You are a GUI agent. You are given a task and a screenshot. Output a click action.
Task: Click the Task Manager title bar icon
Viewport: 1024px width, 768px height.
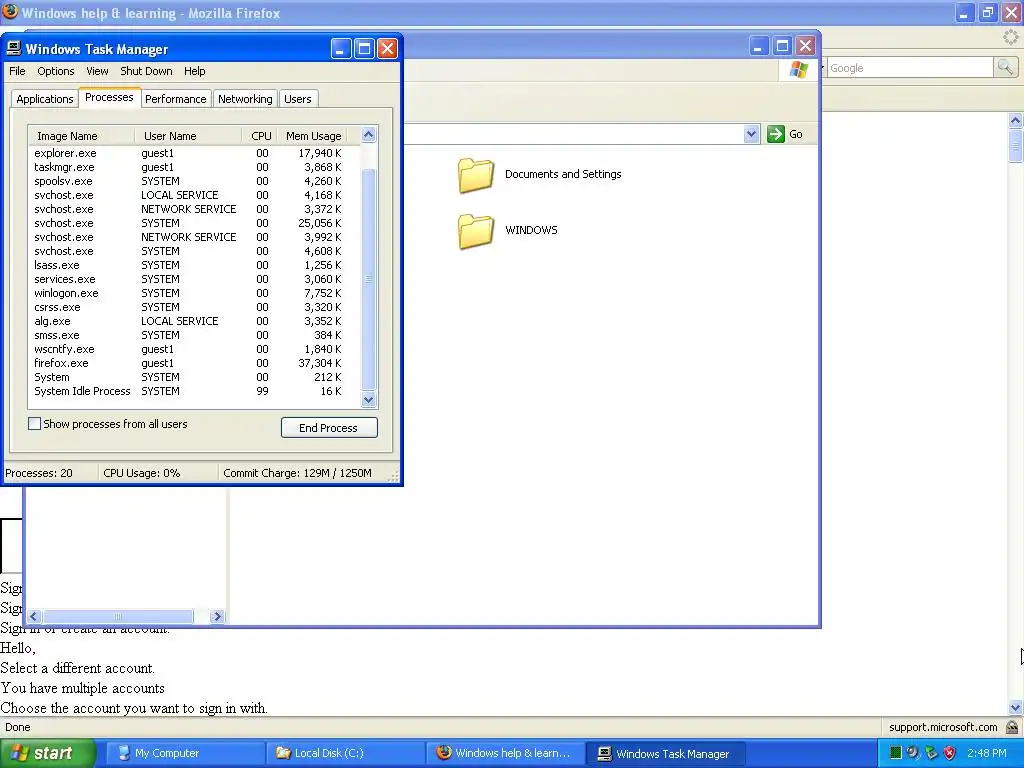coord(13,48)
